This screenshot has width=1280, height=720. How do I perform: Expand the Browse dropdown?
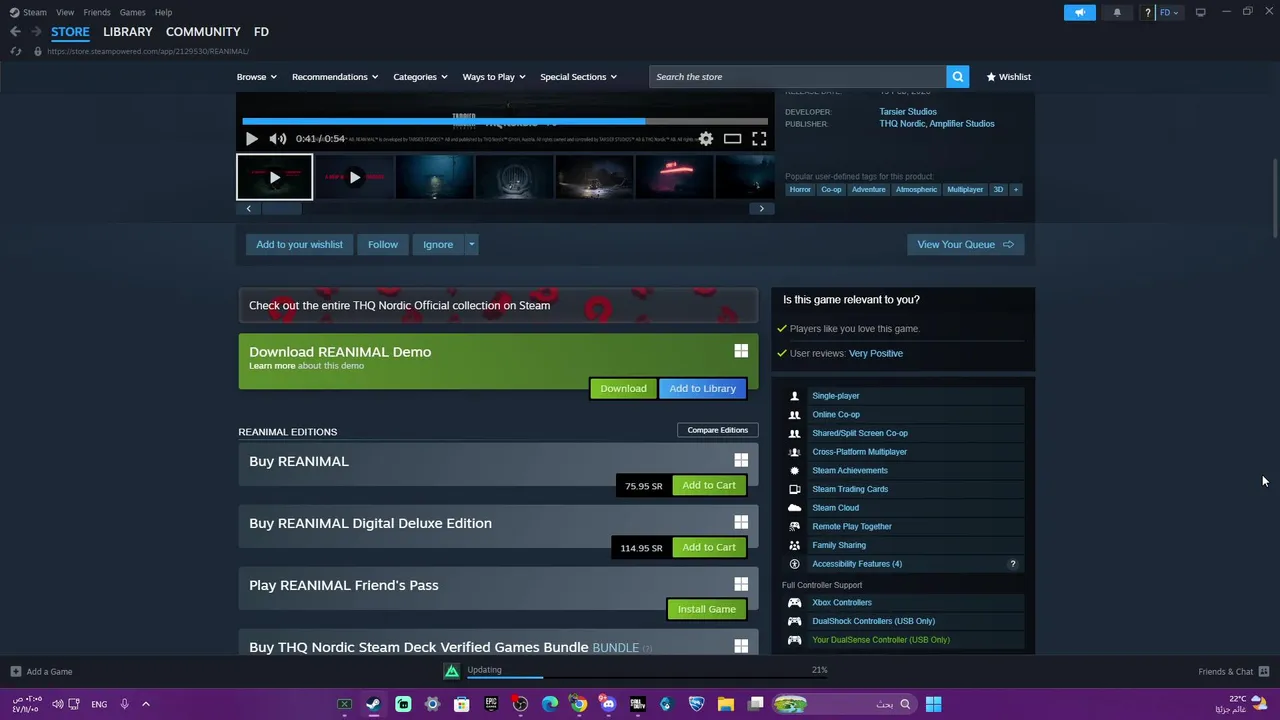pos(257,77)
